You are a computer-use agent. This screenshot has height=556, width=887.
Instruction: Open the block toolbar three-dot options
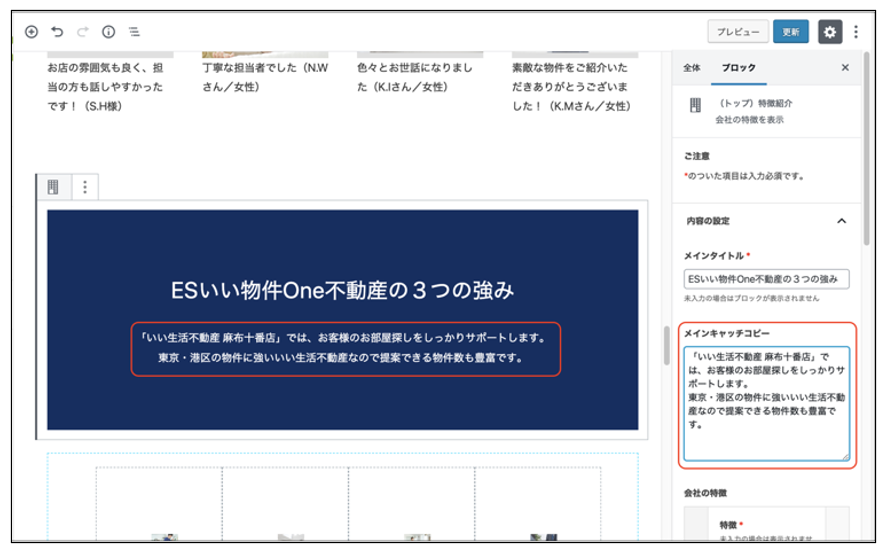click(85, 186)
